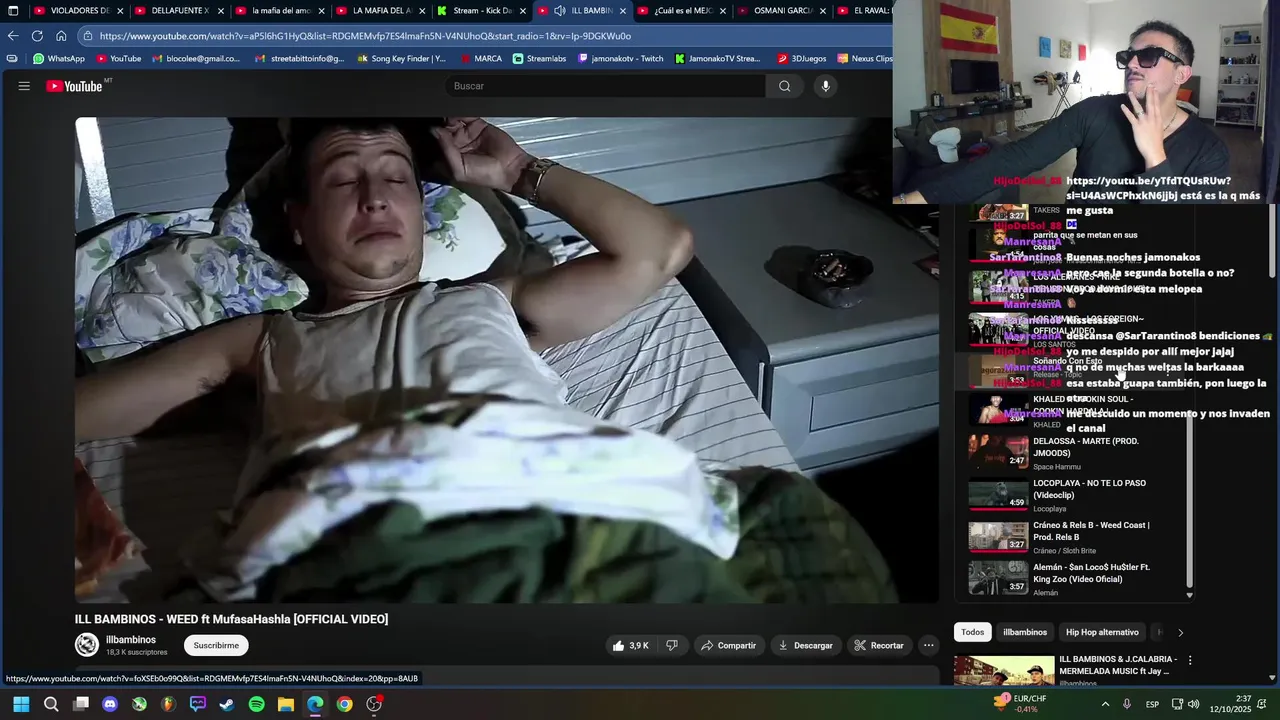Open MARCA bookmark
The image size is (1280, 720).
click(x=480, y=59)
